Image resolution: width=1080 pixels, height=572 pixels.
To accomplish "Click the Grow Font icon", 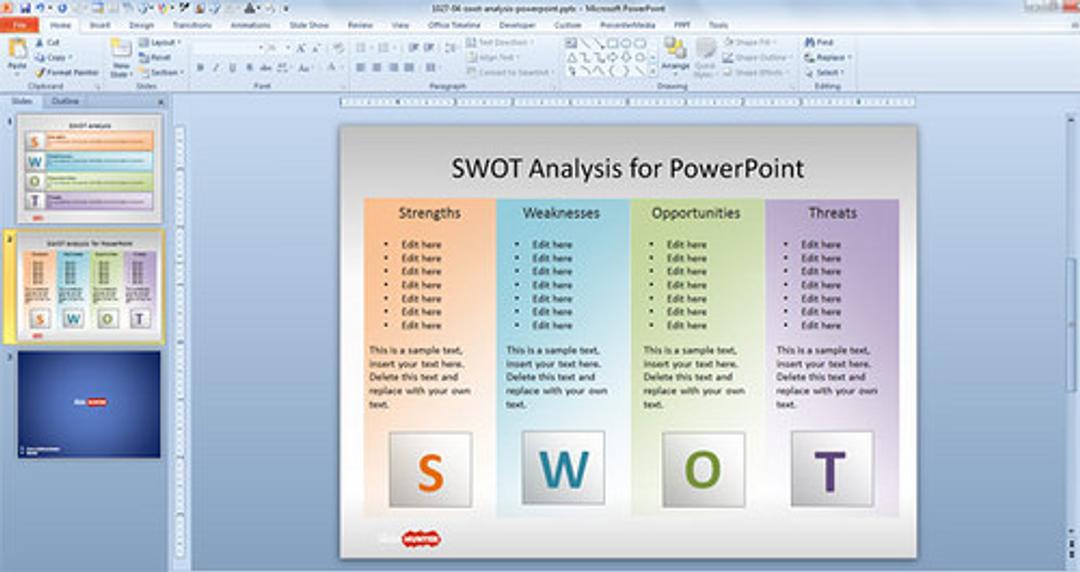I will [301, 48].
